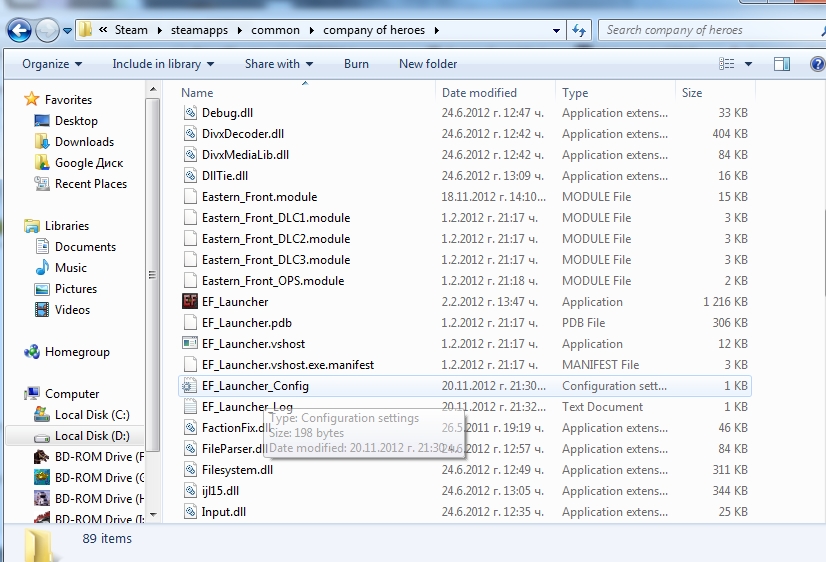Viewport: 826px width, 562px height.
Task: Open the Include in library menu
Action: (x=163, y=64)
